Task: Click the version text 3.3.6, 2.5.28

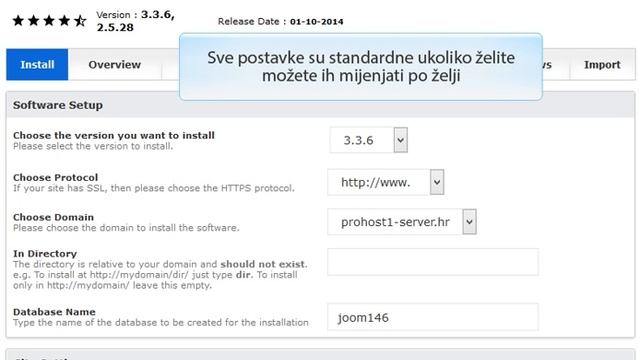Action: [136, 21]
